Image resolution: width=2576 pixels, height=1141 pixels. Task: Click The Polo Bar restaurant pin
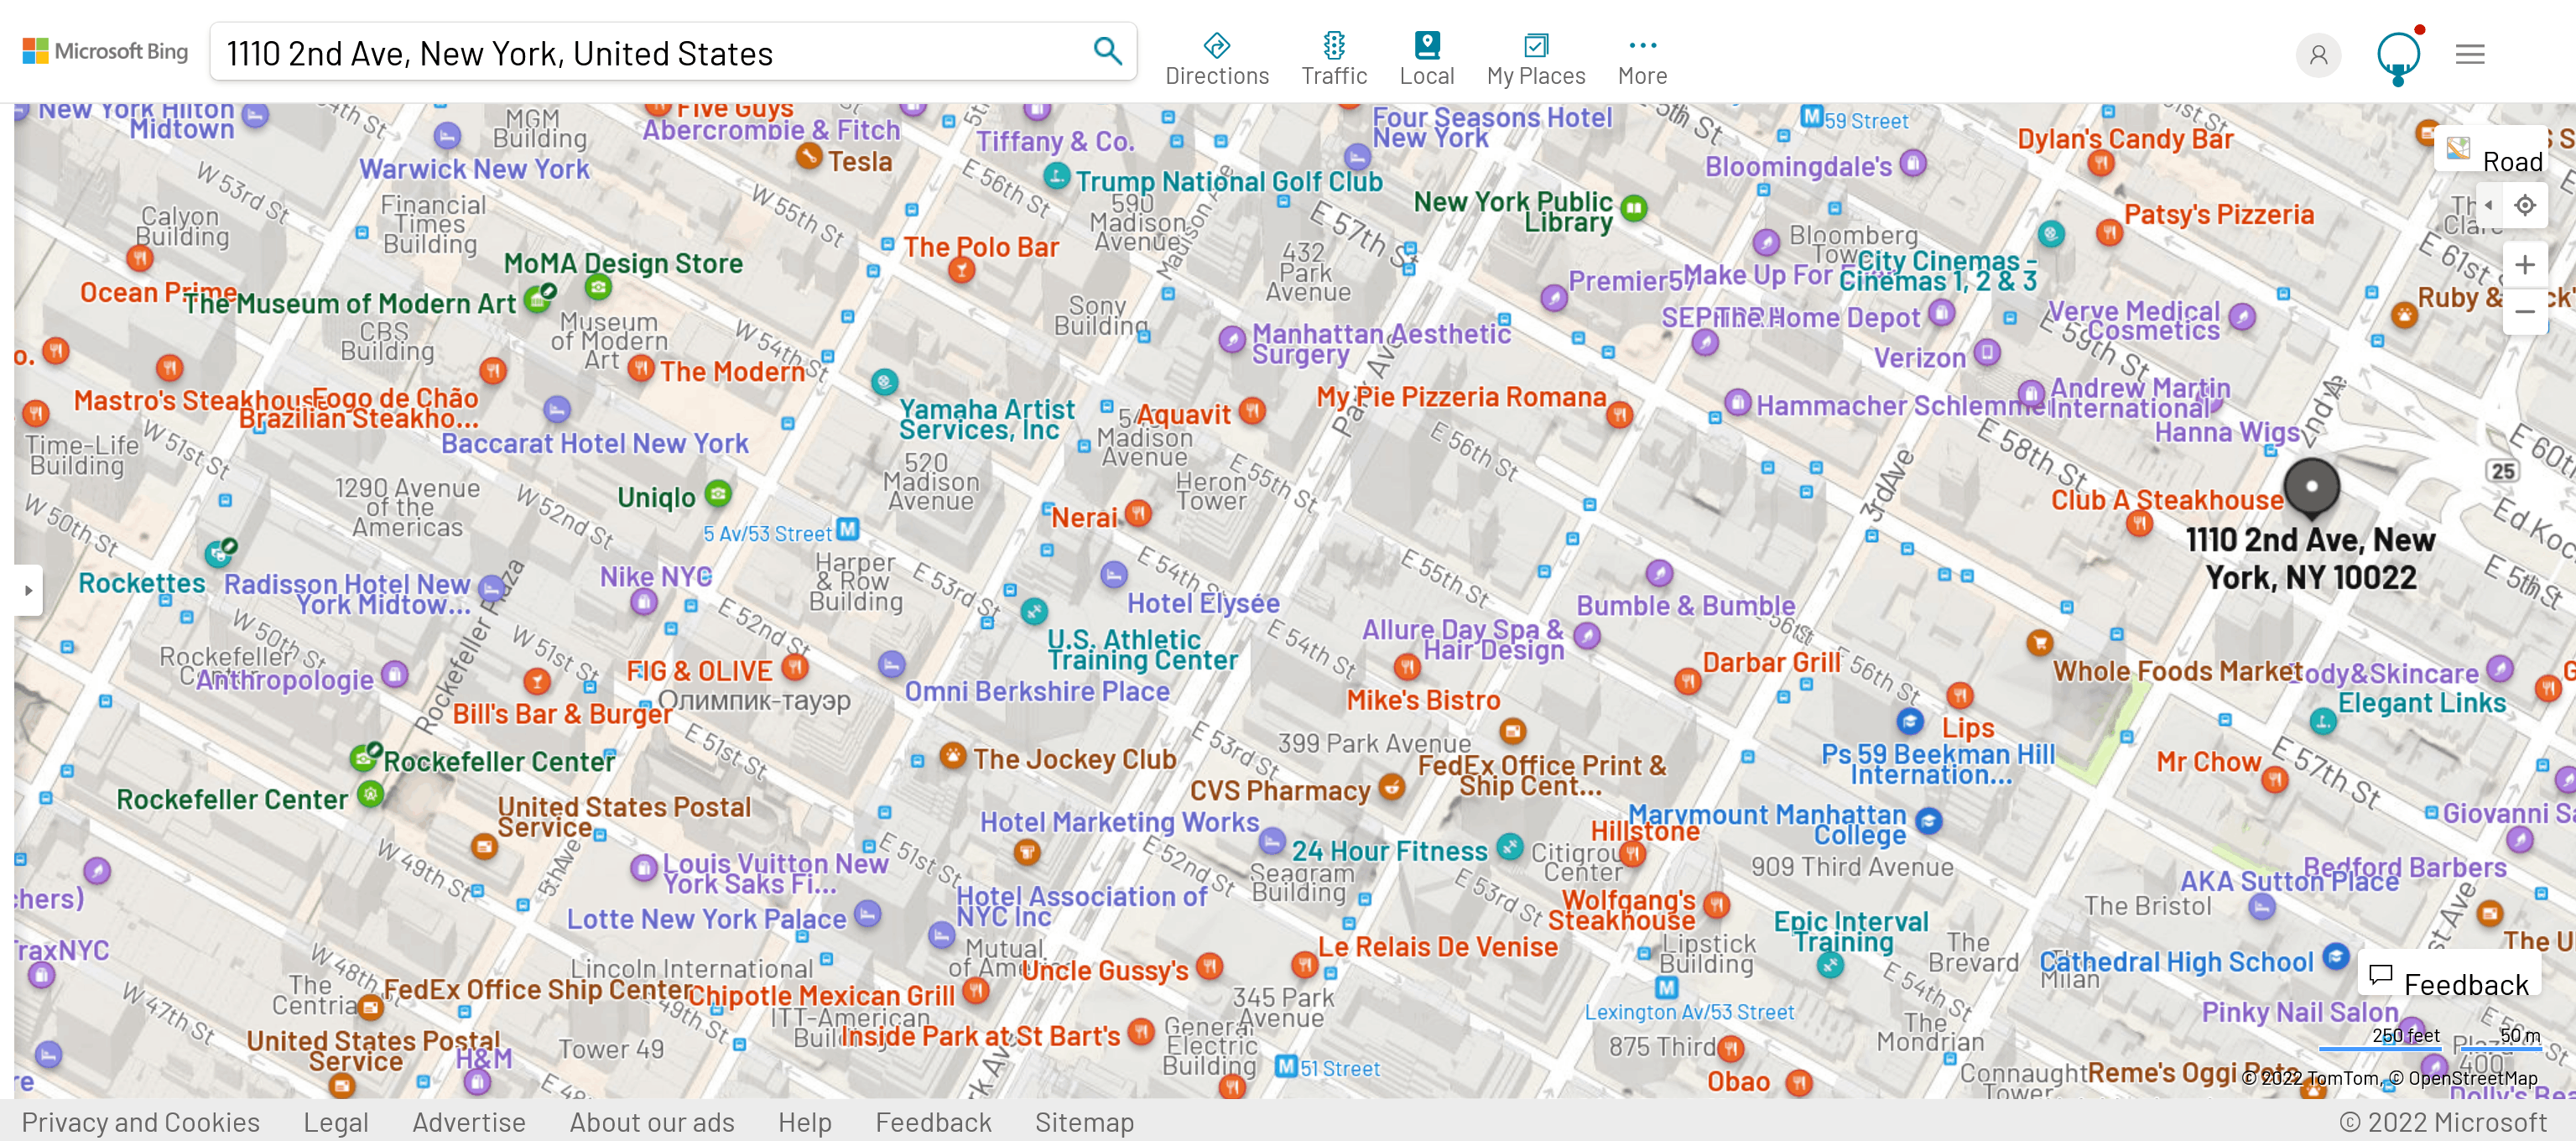point(961,269)
